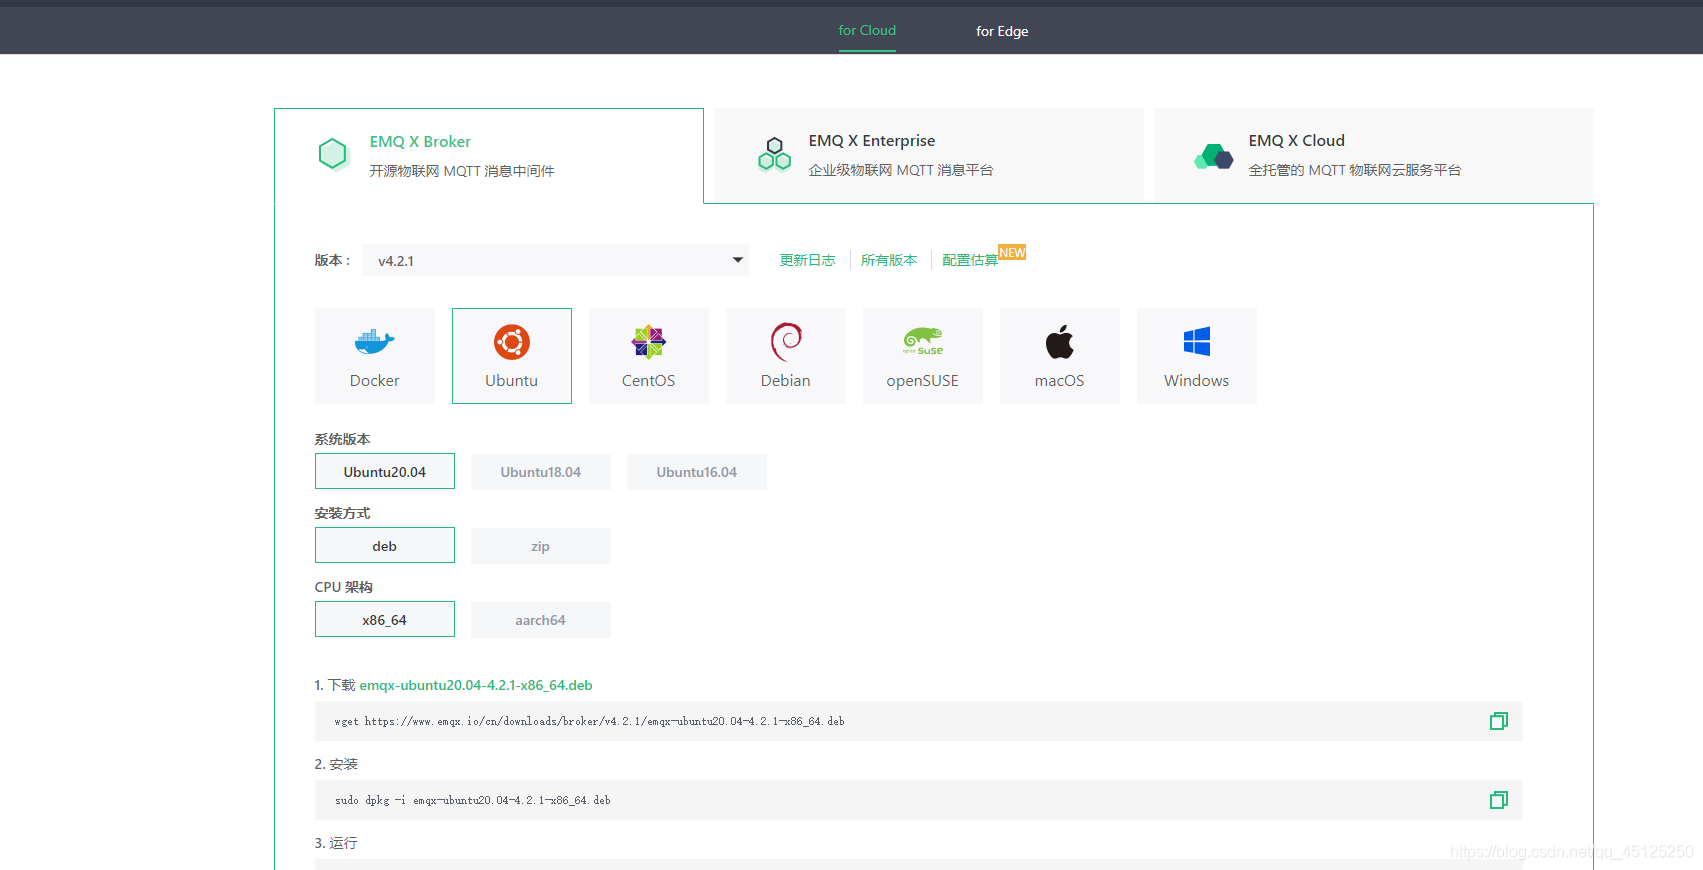Click the 企业级物联网 MQTT 消息平台 subtitle
The width and height of the screenshot is (1703, 870).
(901, 170)
